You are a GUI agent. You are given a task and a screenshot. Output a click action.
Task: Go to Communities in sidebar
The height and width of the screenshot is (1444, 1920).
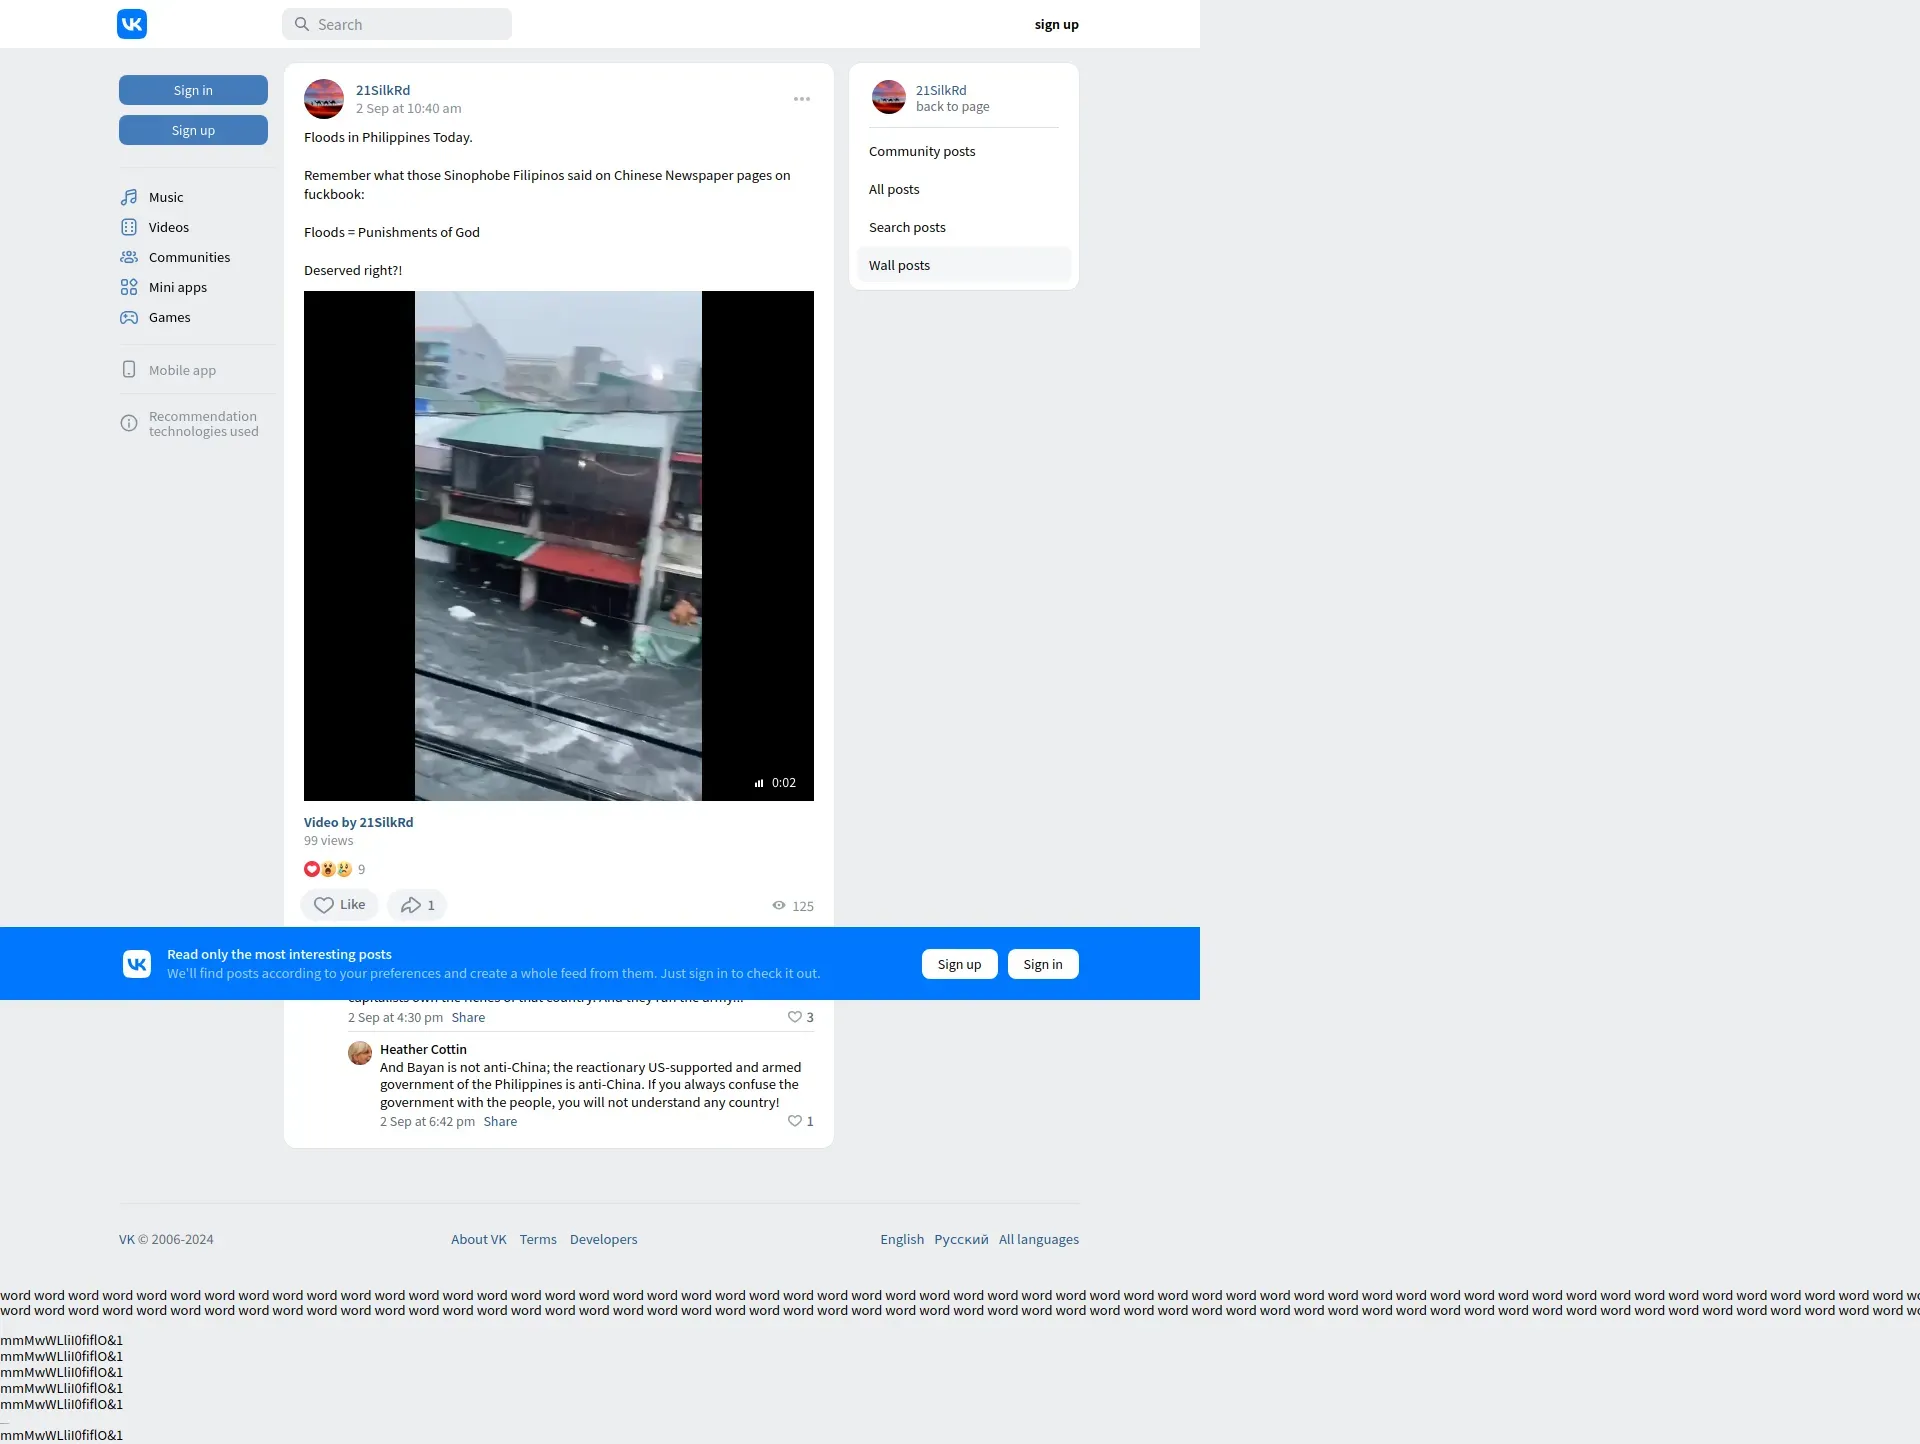point(188,257)
